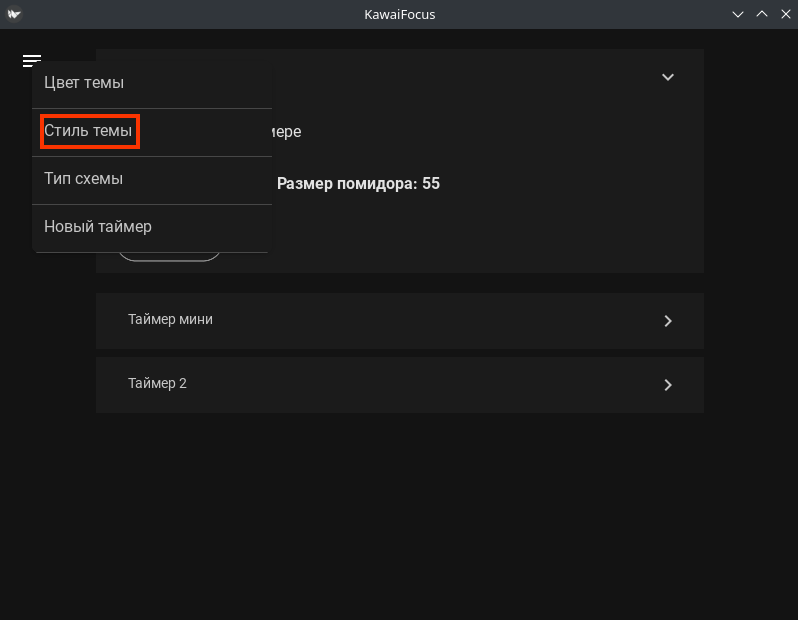Expand the 'Таймер 2' chevron arrow
The height and width of the screenshot is (620, 798).
tap(668, 385)
